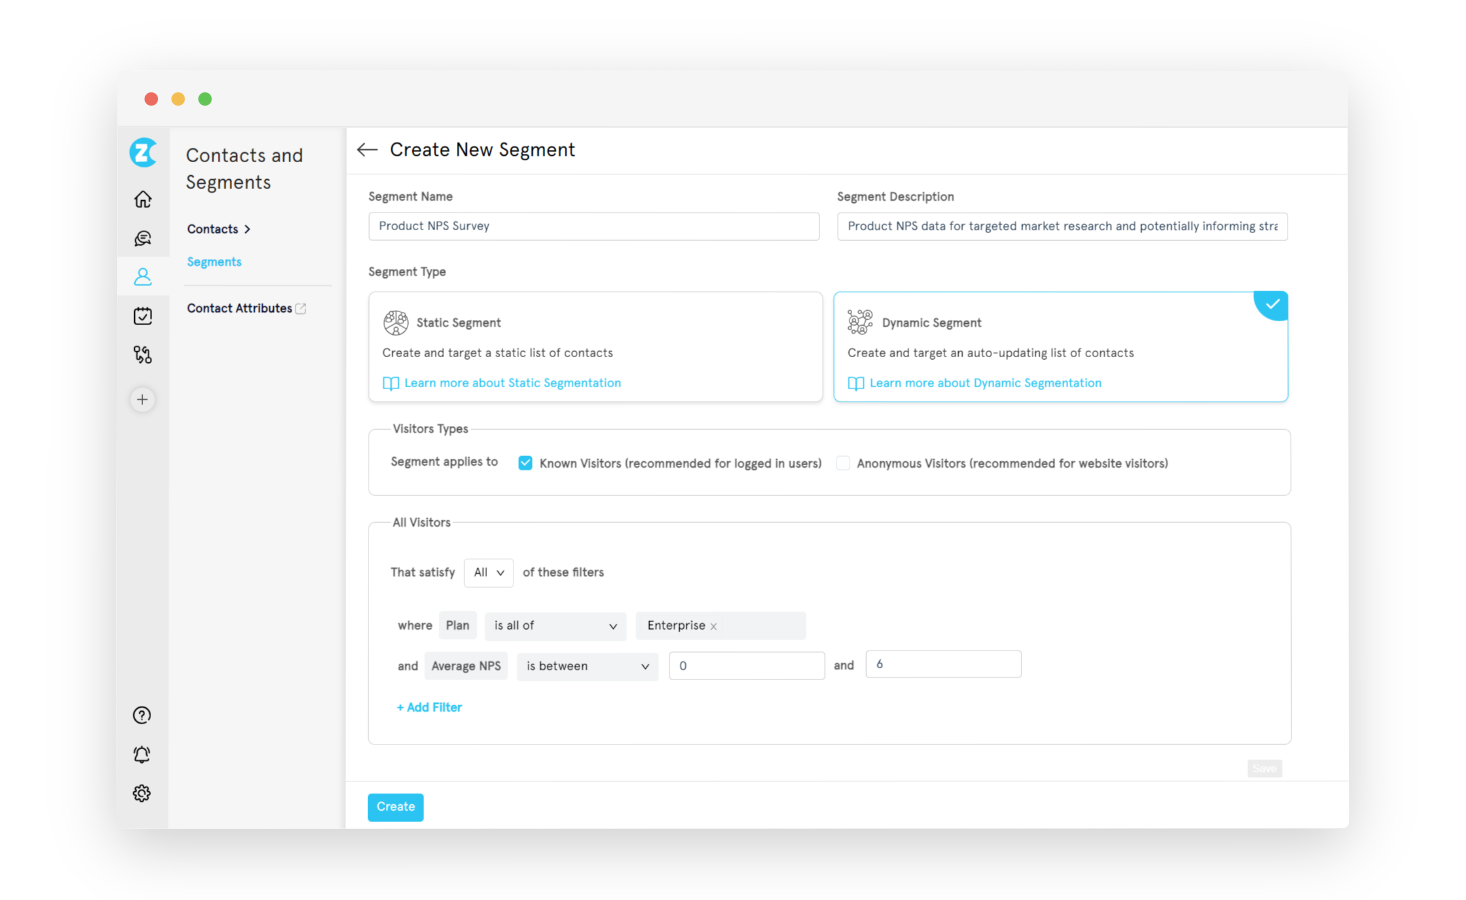Open the integrations flow icon in sidebar

143,355
